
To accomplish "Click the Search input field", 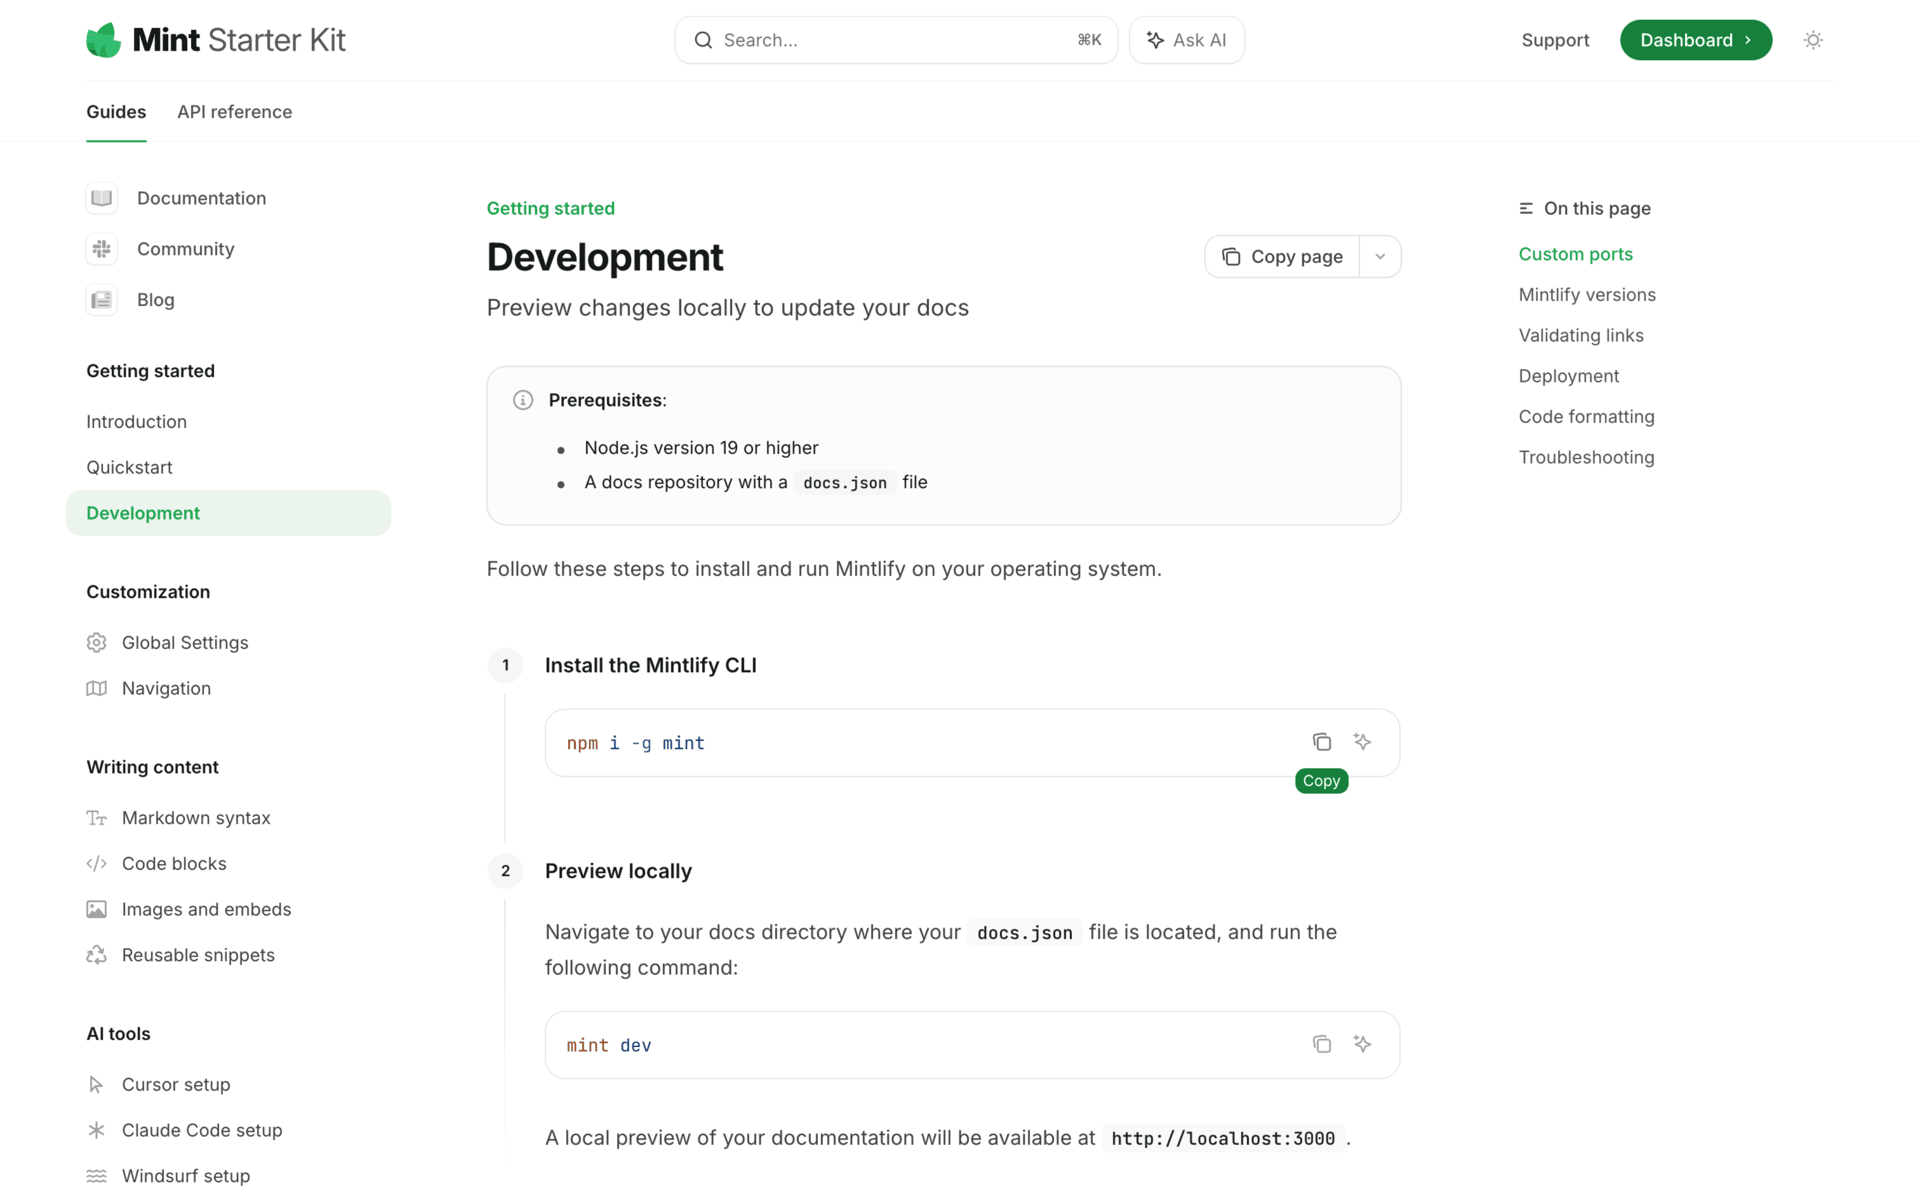I will (896, 40).
